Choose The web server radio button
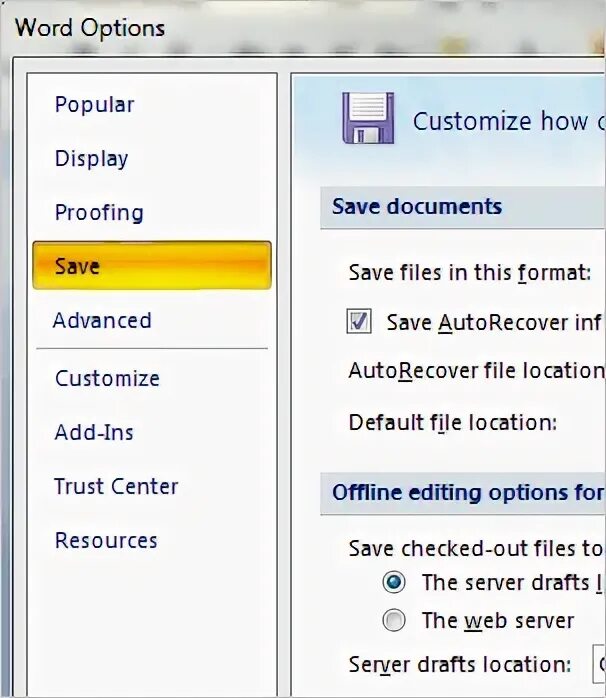606x698 pixels. pyautogui.click(x=394, y=621)
